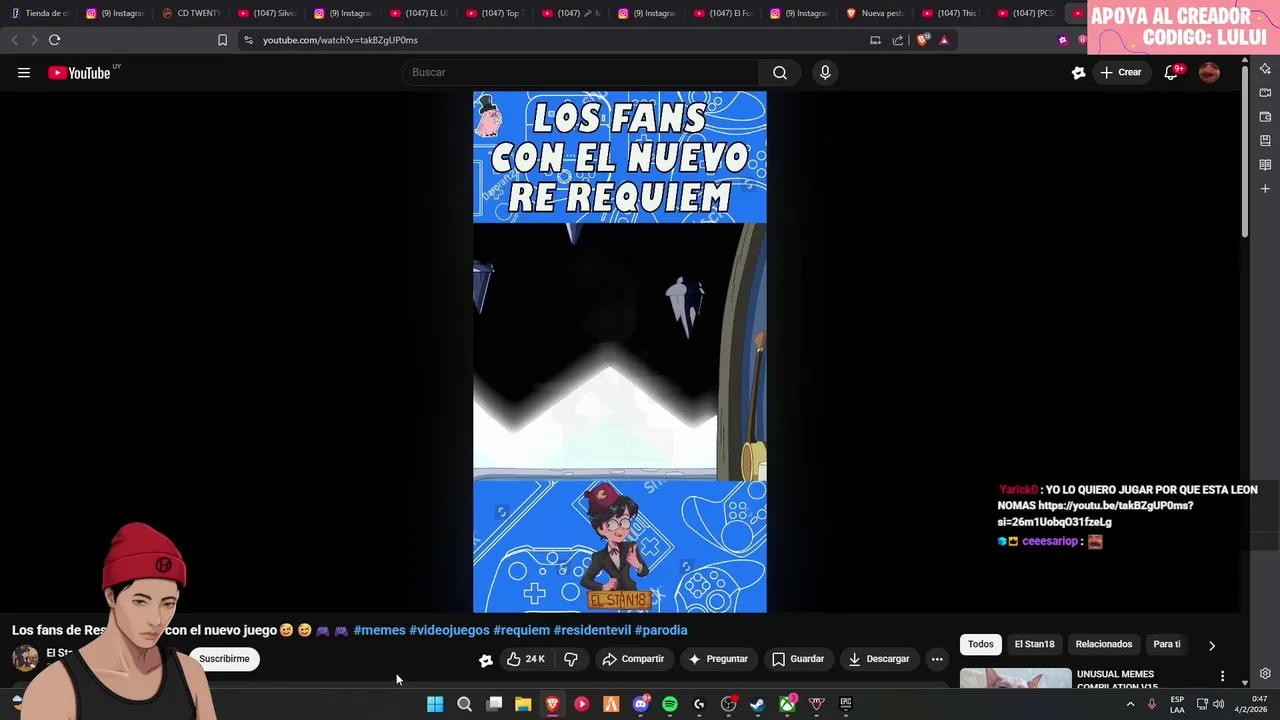Open the account avatar menu

click(1209, 72)
